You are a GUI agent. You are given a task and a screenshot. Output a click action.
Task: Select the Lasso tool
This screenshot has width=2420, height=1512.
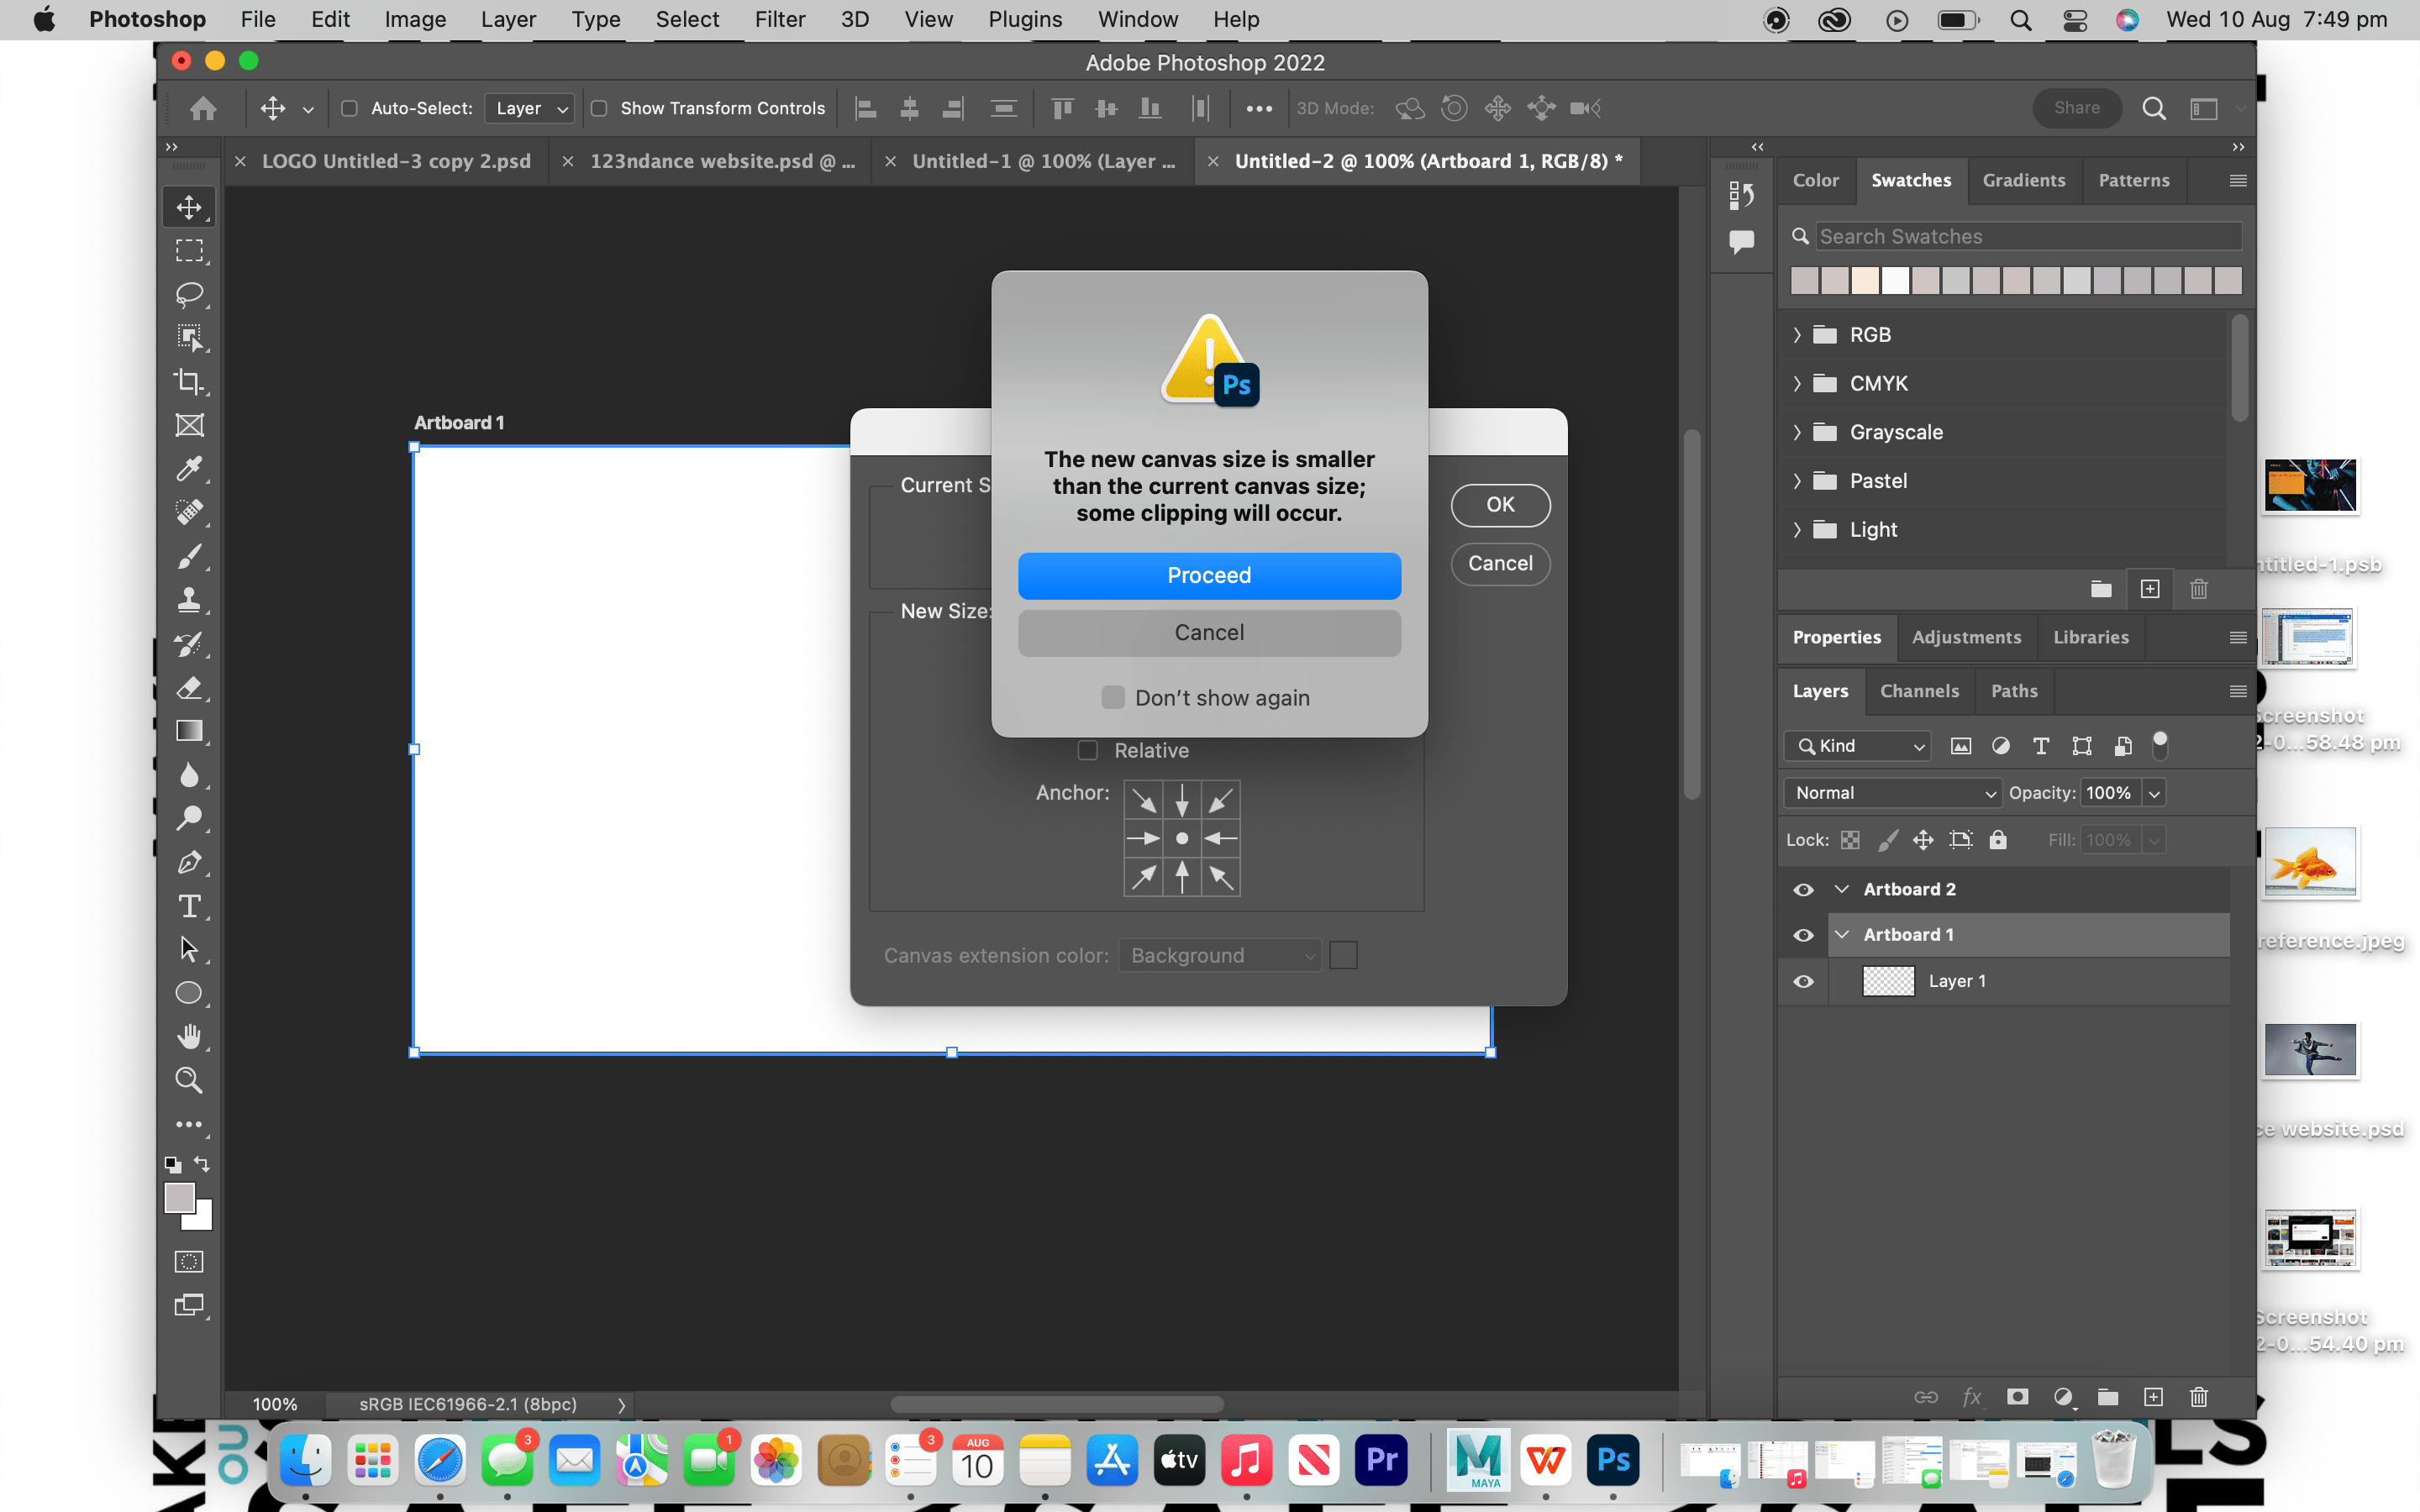click(x=189, y=294)
